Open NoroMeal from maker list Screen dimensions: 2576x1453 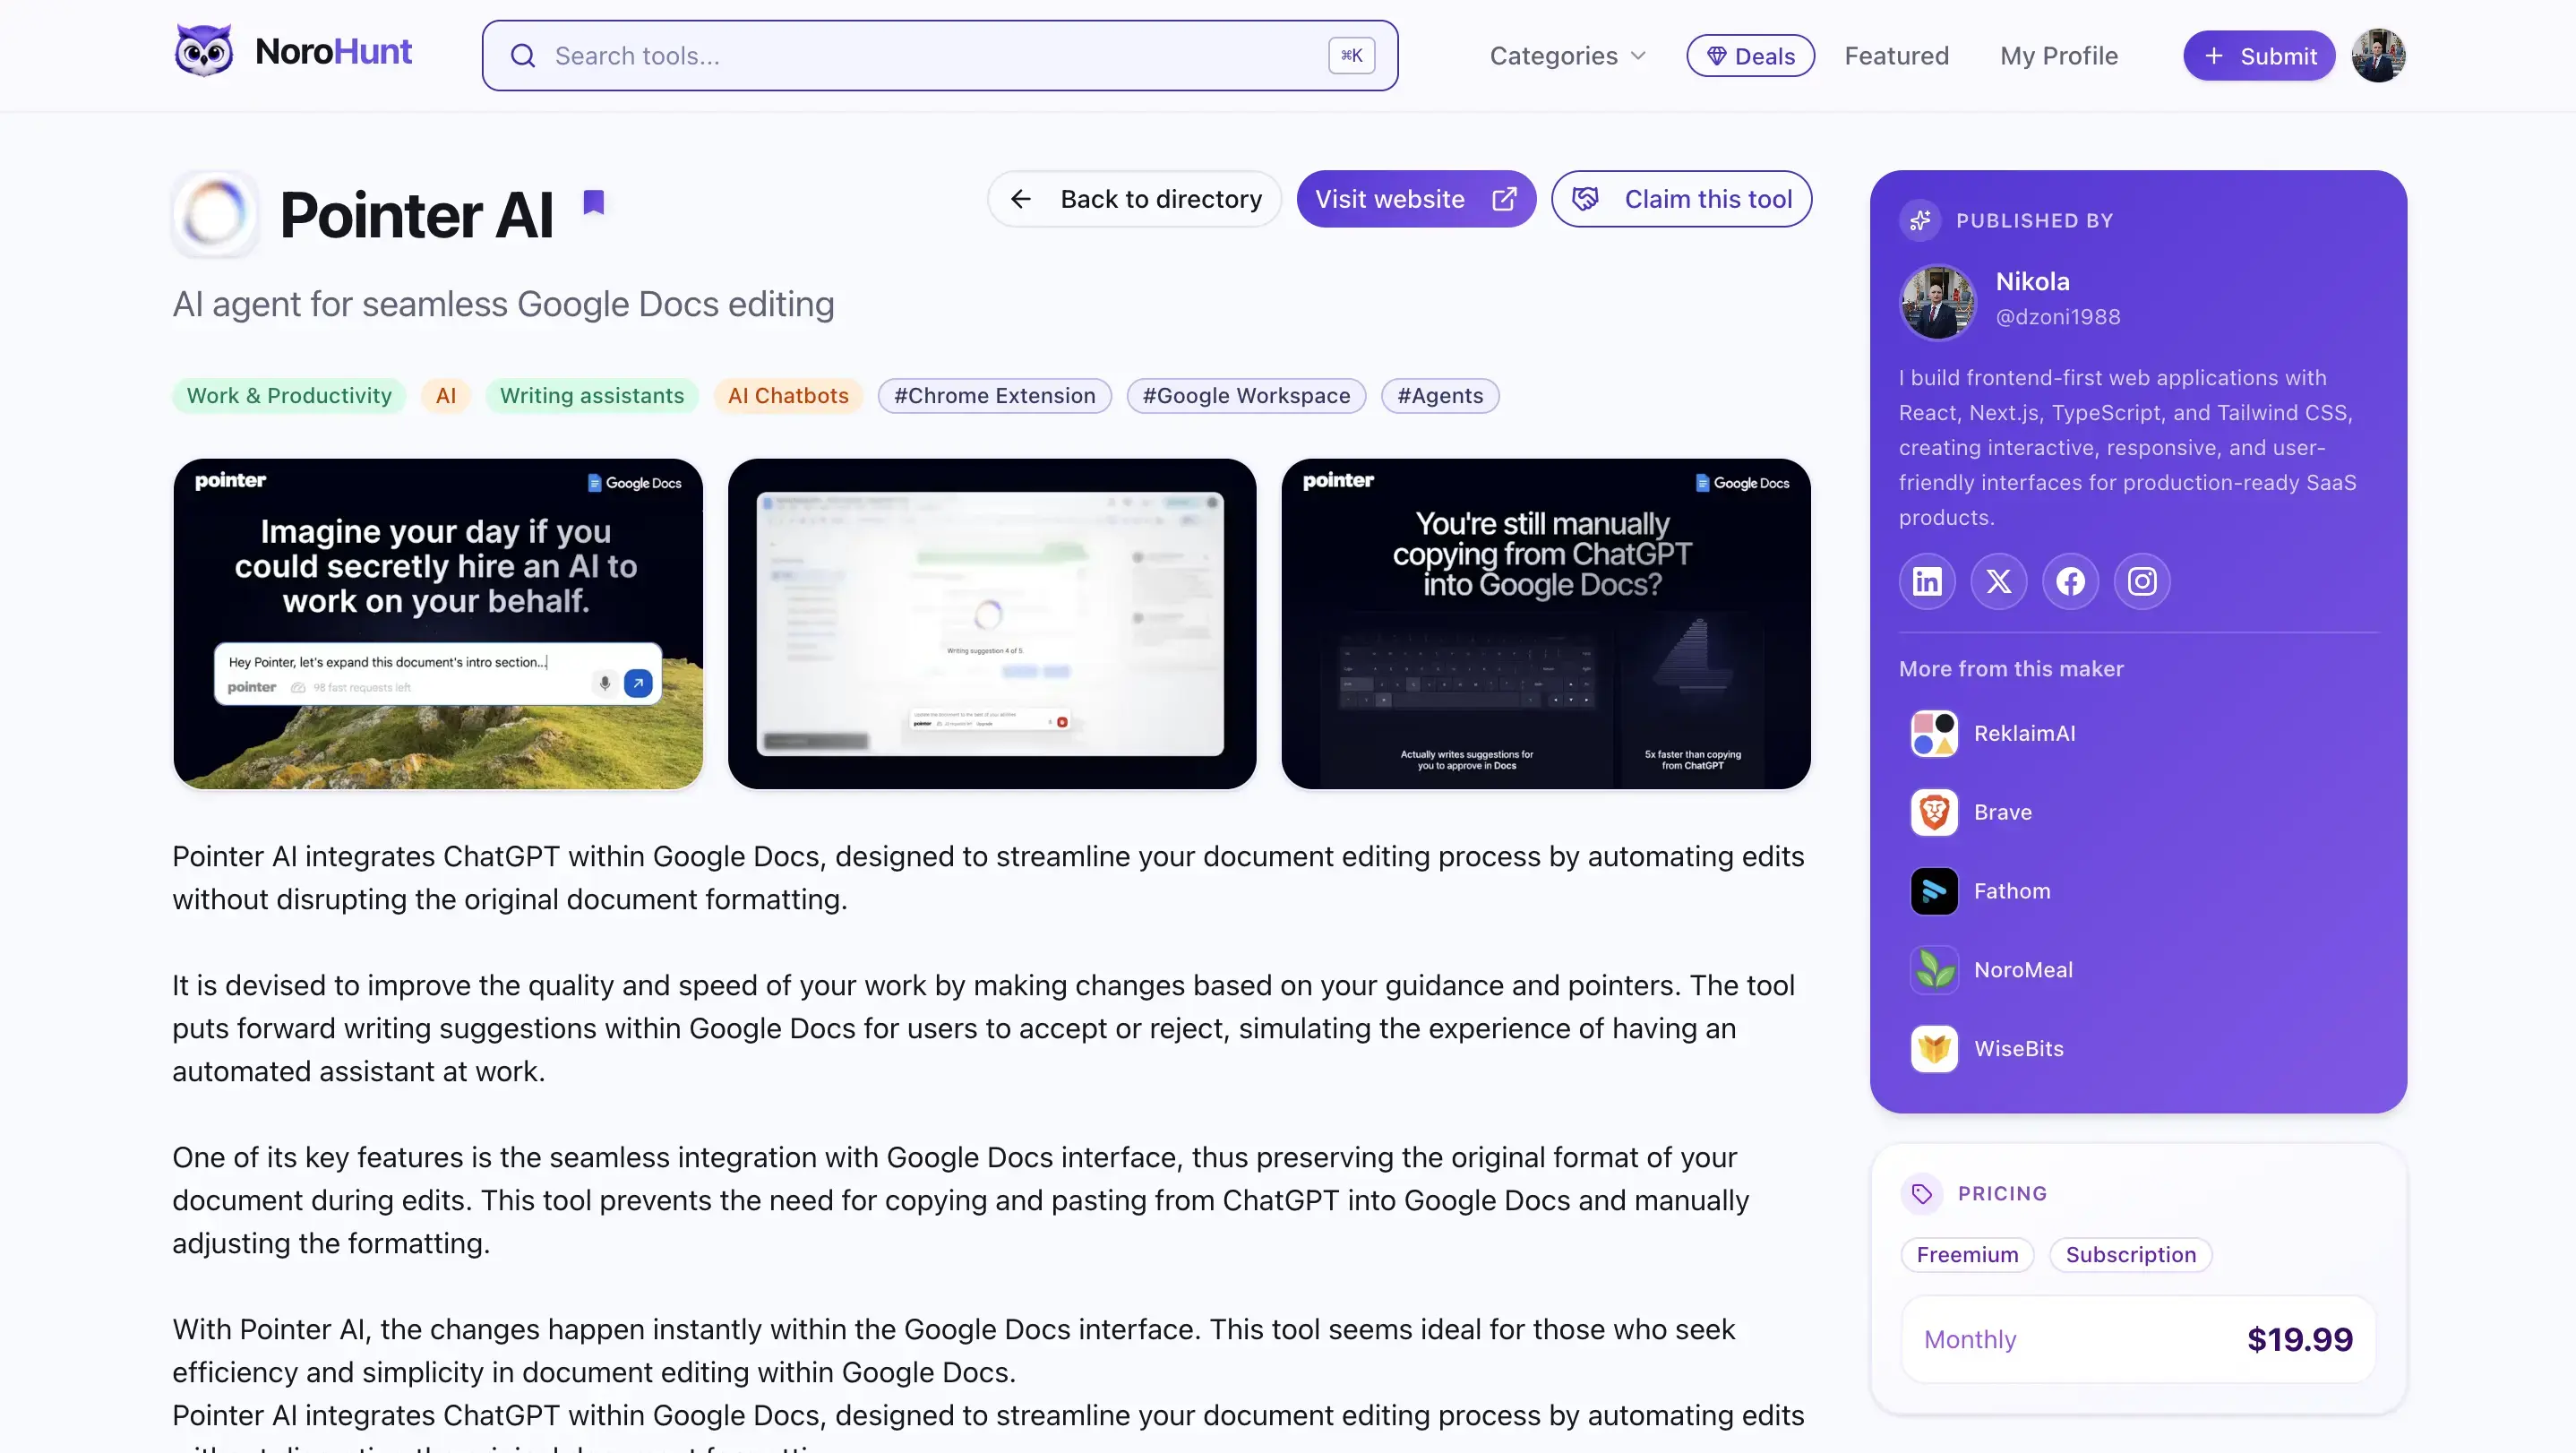tap(2023, 971)
